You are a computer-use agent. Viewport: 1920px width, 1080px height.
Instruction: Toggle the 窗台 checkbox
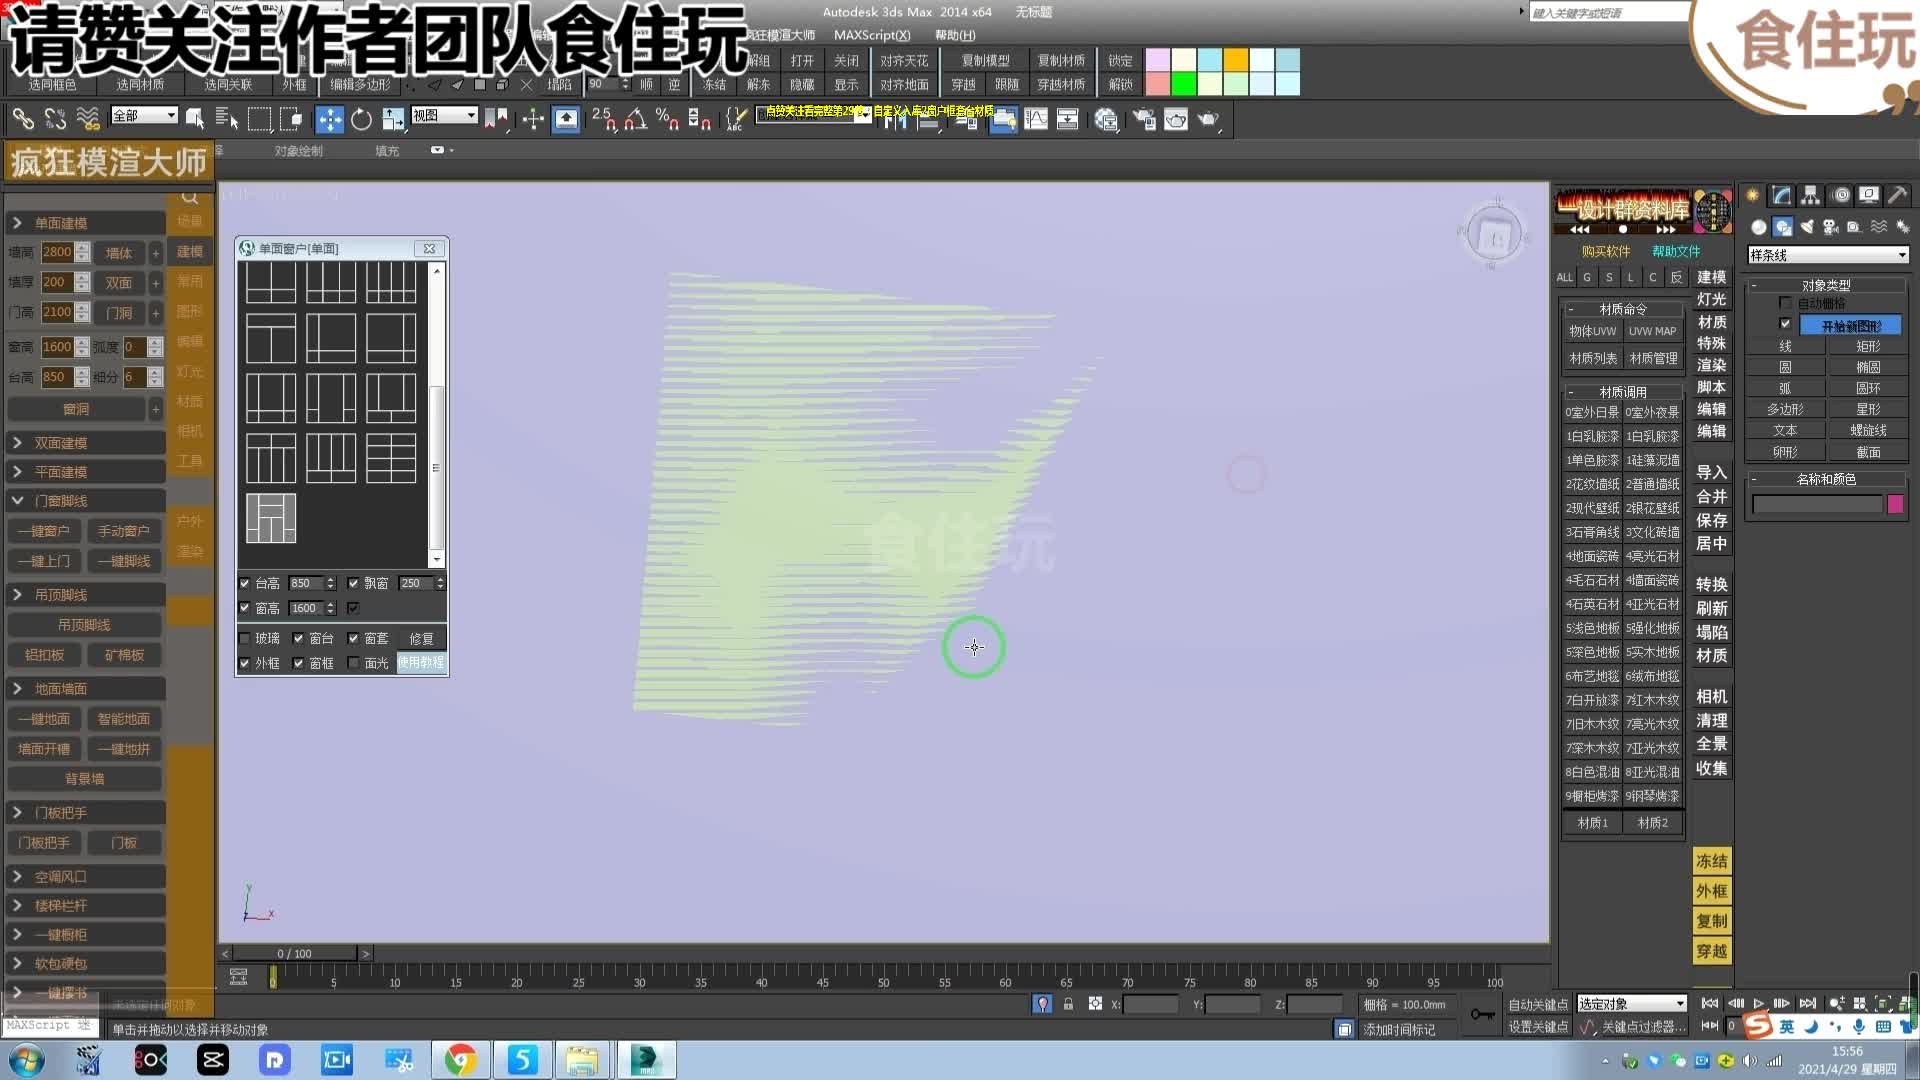(298, 638)
